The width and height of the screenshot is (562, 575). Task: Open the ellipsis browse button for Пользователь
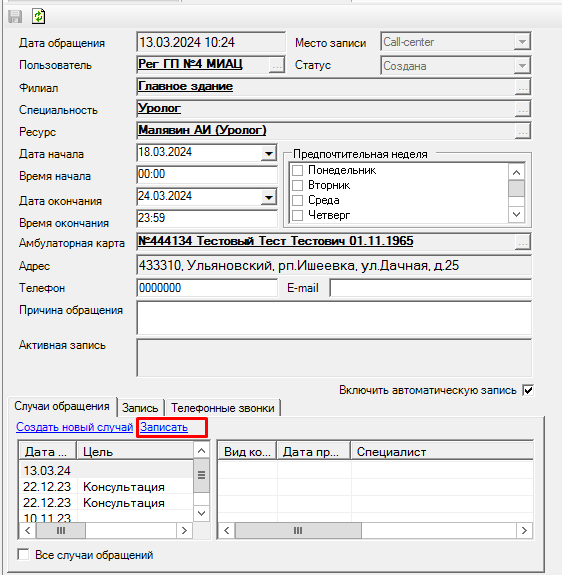tap(277, 65)
